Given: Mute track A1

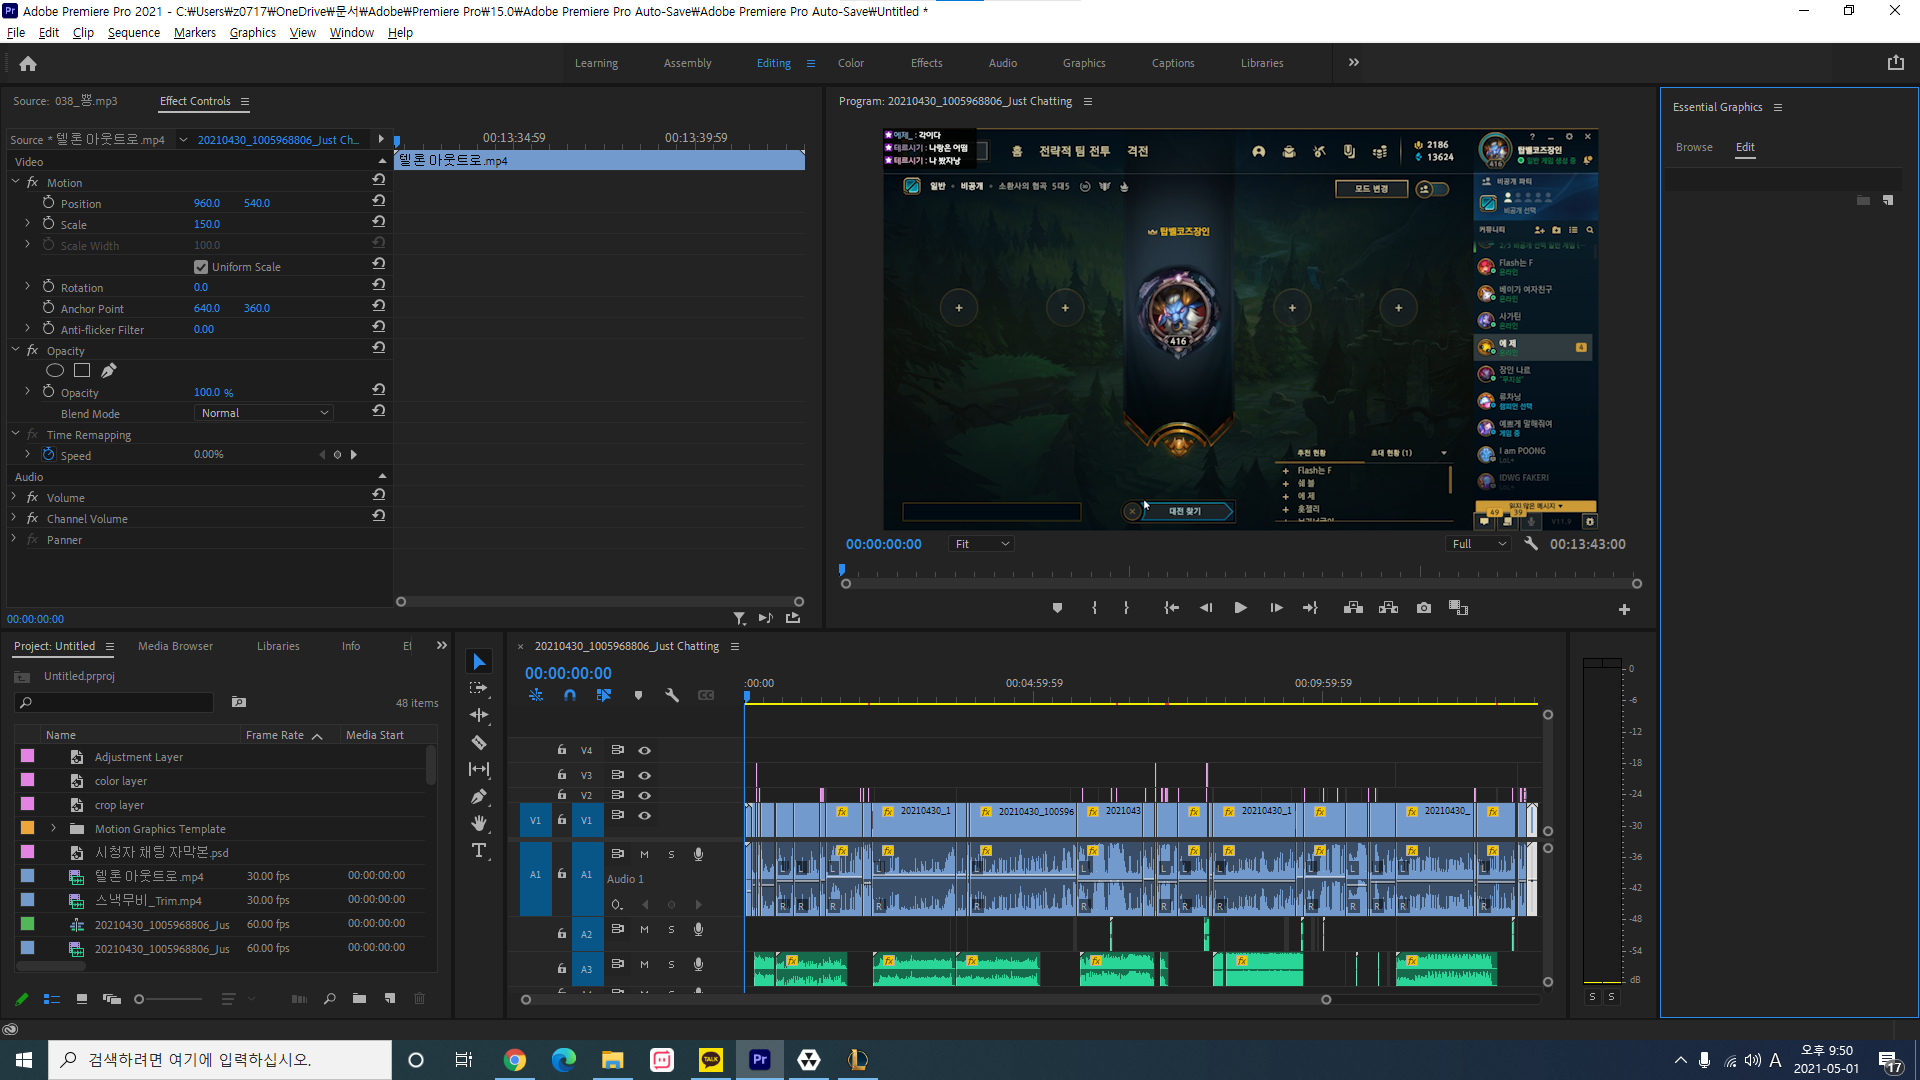Looking at the screenshot, I should [644, 854].
